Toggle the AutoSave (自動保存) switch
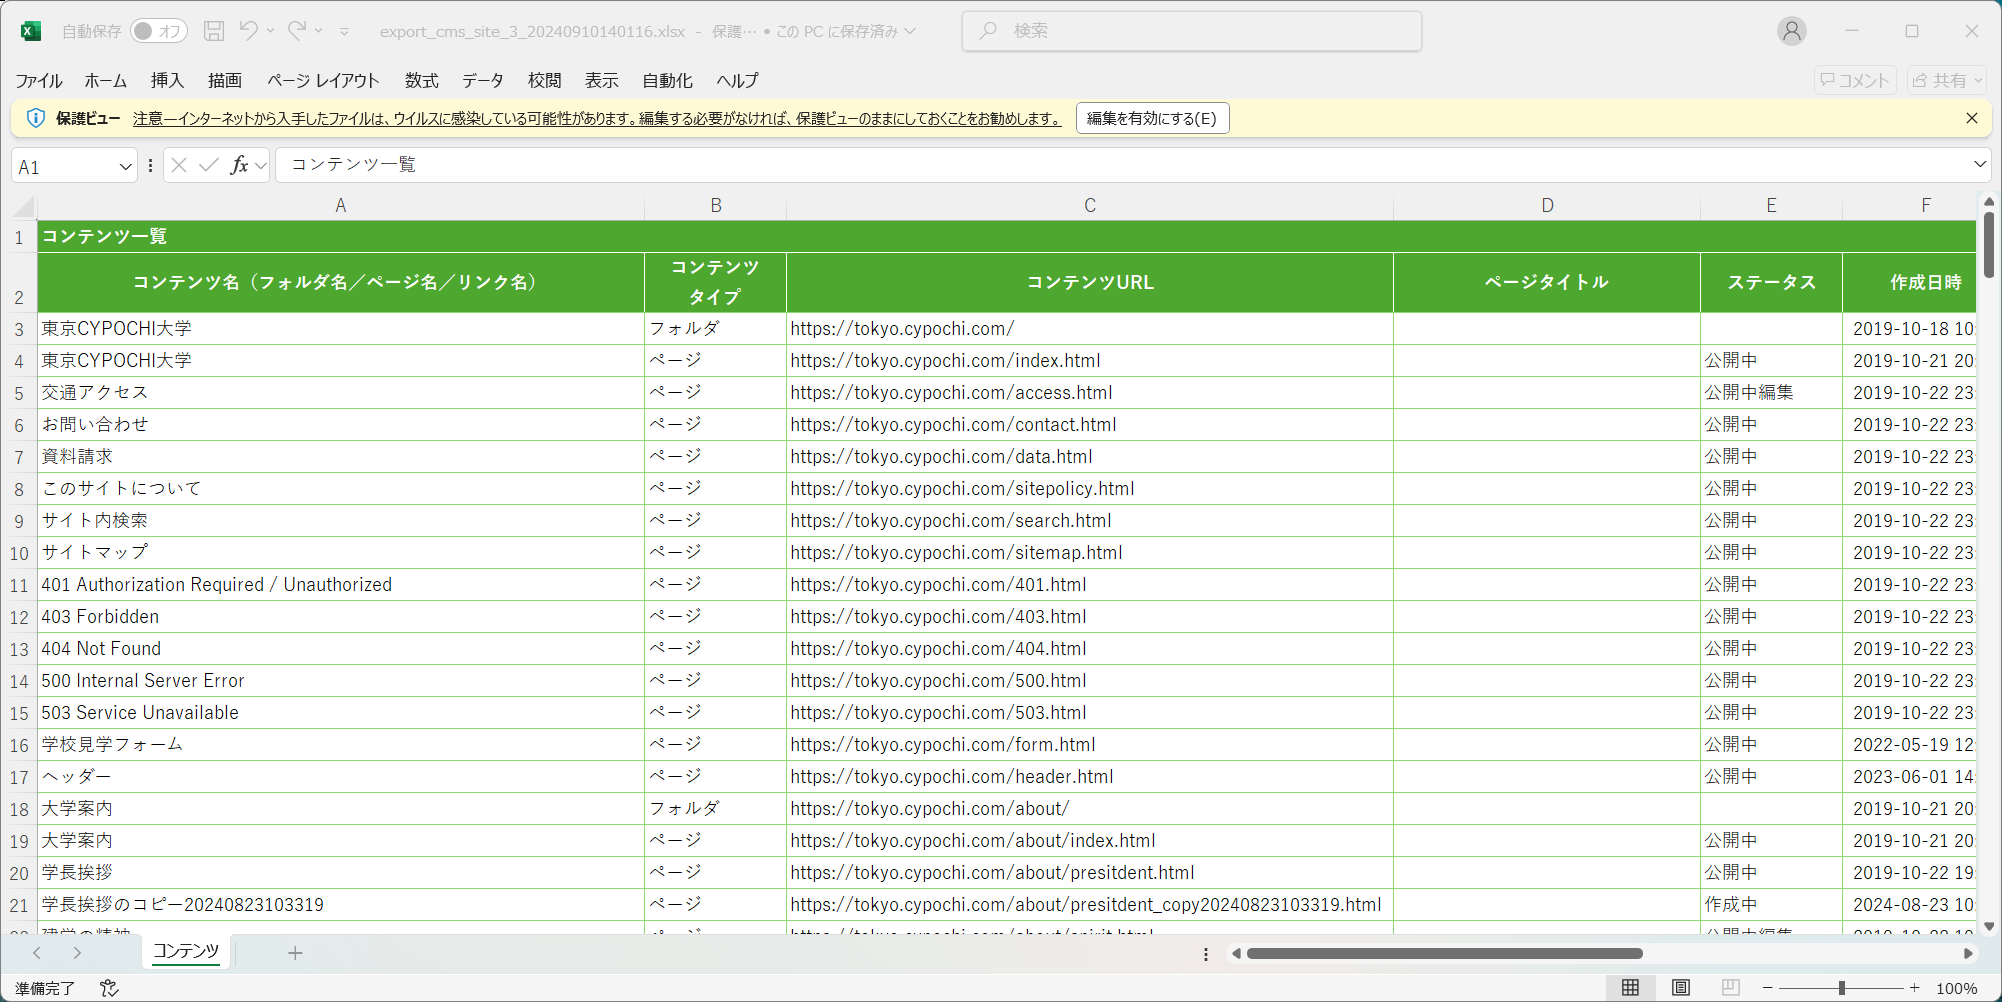This screenshot has height=1002, width=2002. click(157, 31)
